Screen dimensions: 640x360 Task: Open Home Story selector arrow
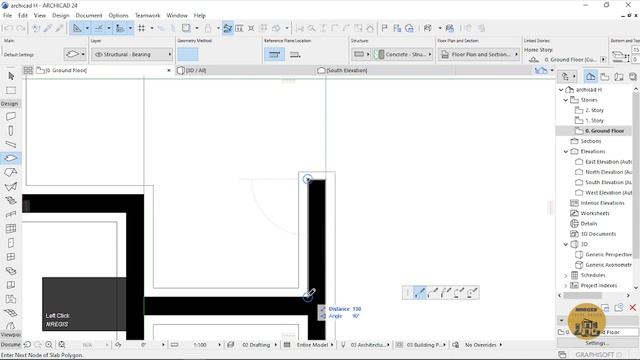[603, 60]
